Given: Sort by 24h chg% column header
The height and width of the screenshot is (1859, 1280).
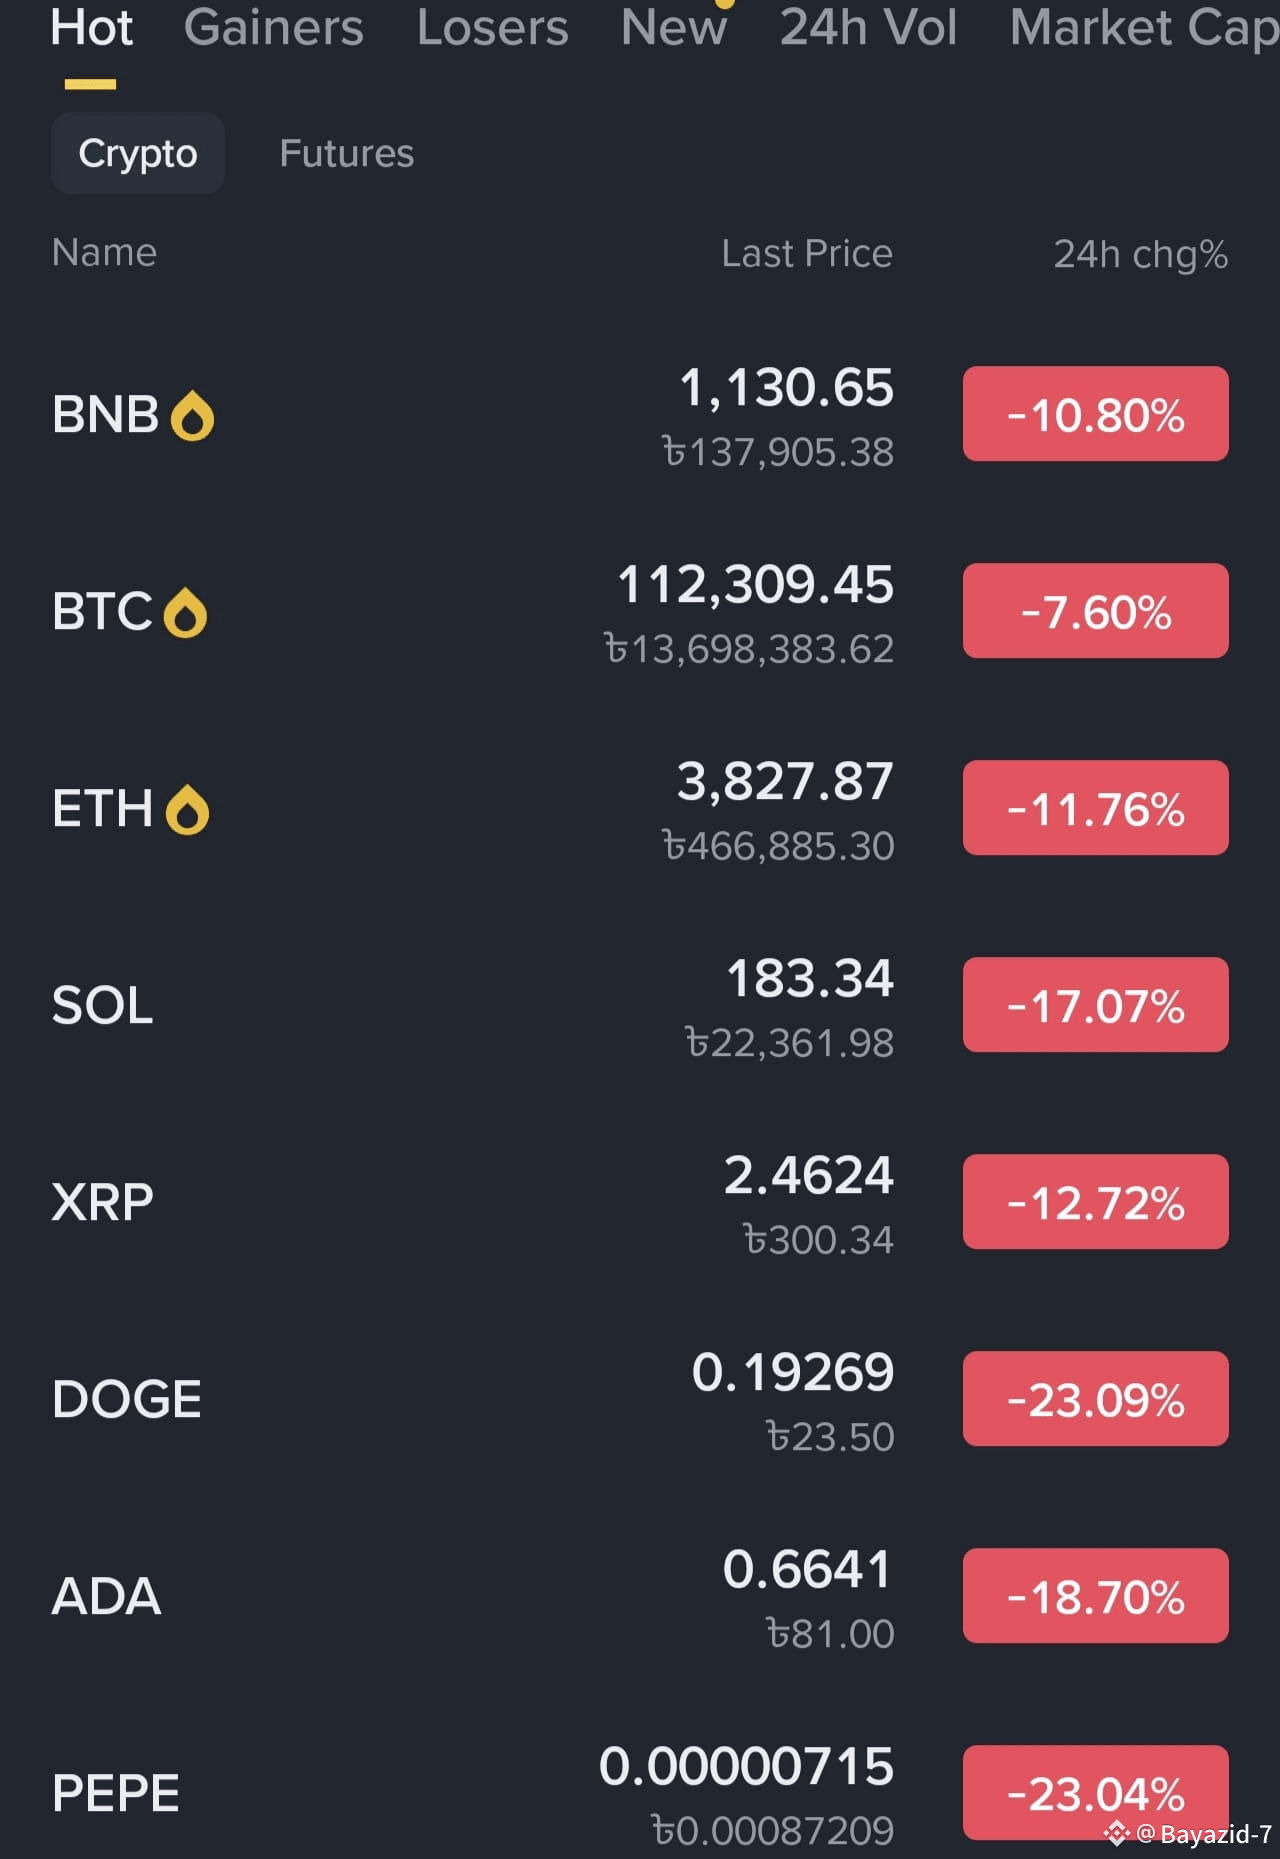Looking at the screenshot, I should pos(1141,255).
